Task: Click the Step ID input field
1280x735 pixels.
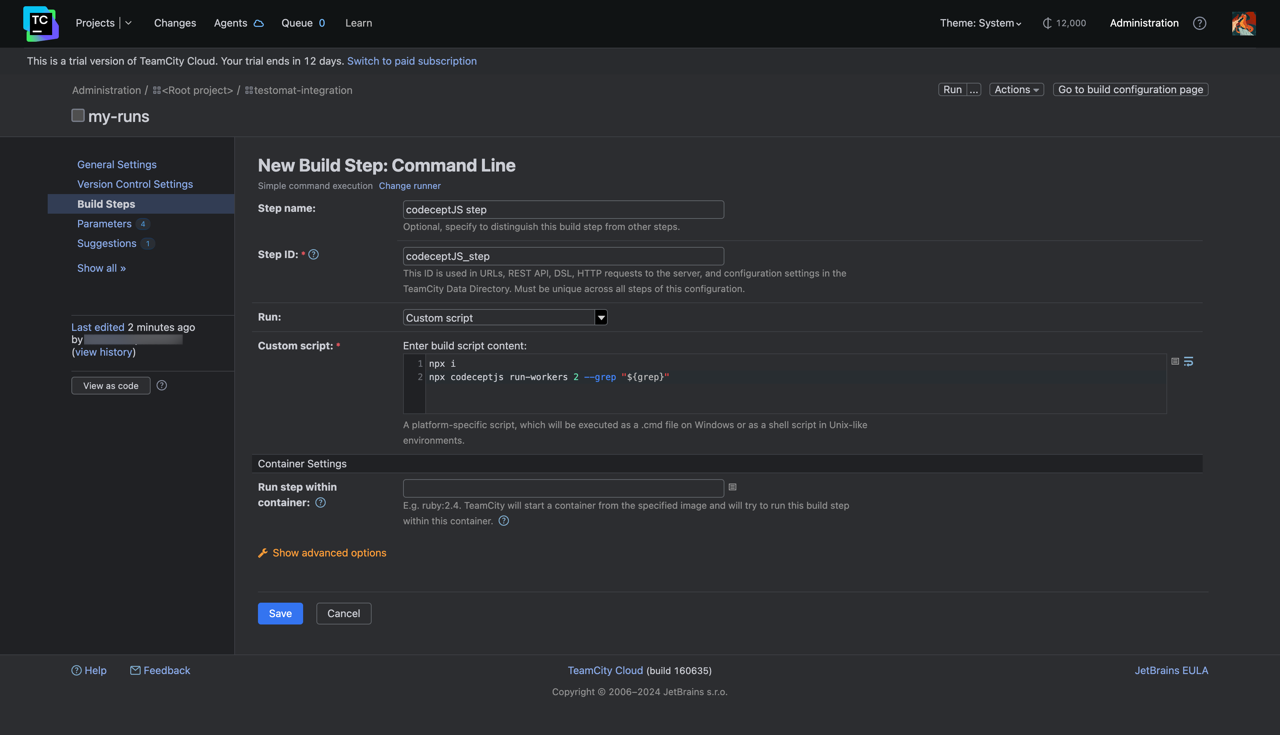Action: [563, 256]
